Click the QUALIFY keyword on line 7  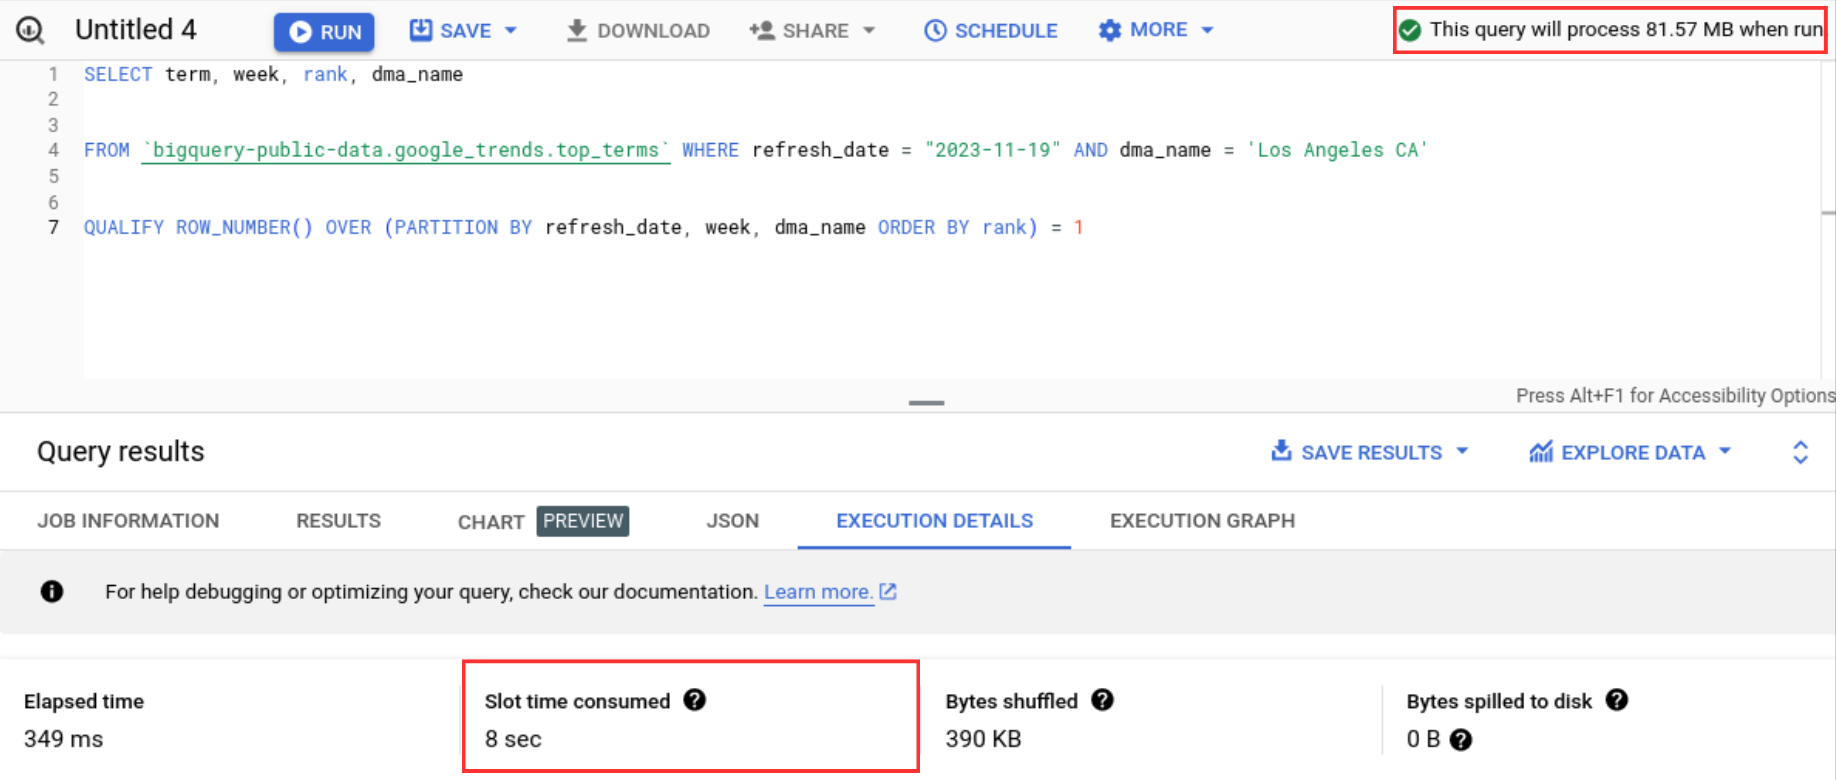click(x=124, y=227)
